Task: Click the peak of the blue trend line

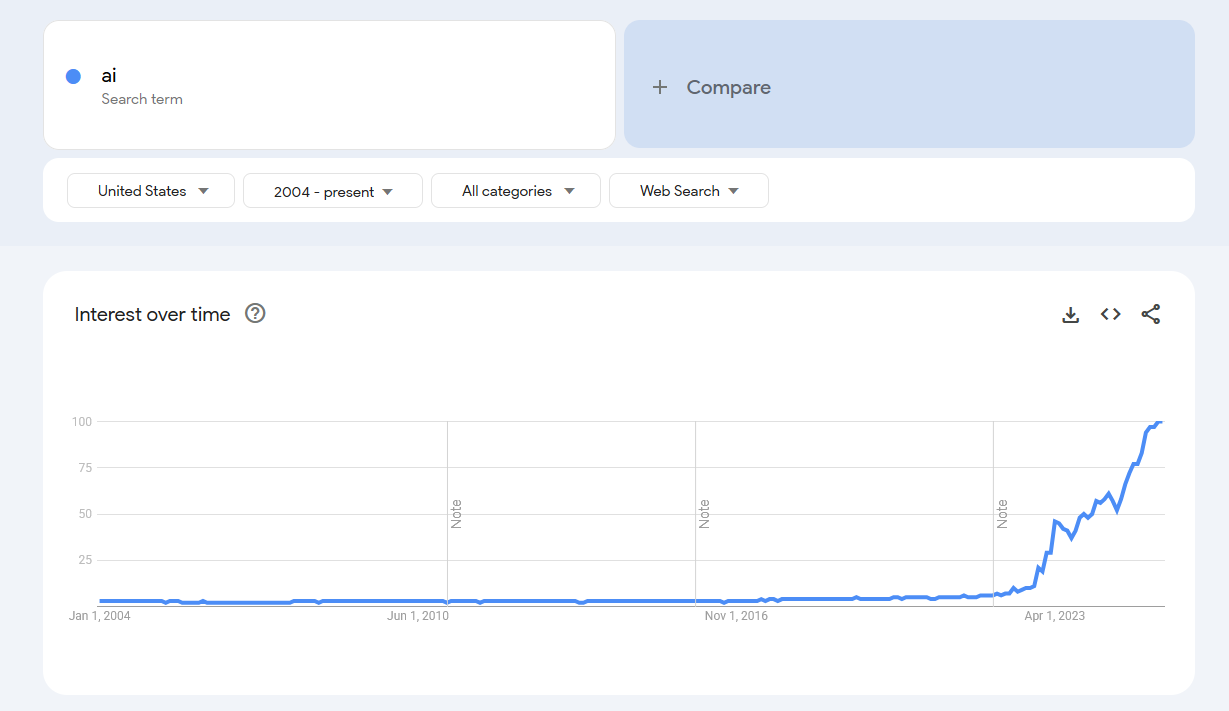Action: point(1160,422)
